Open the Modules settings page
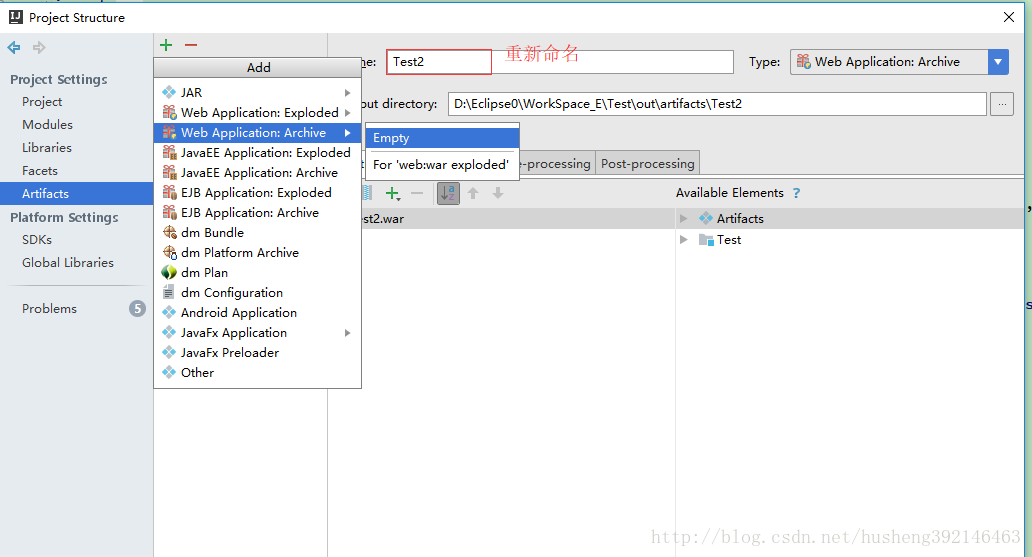The width and height of the screenshot is (1032, 557). (47, 124)
